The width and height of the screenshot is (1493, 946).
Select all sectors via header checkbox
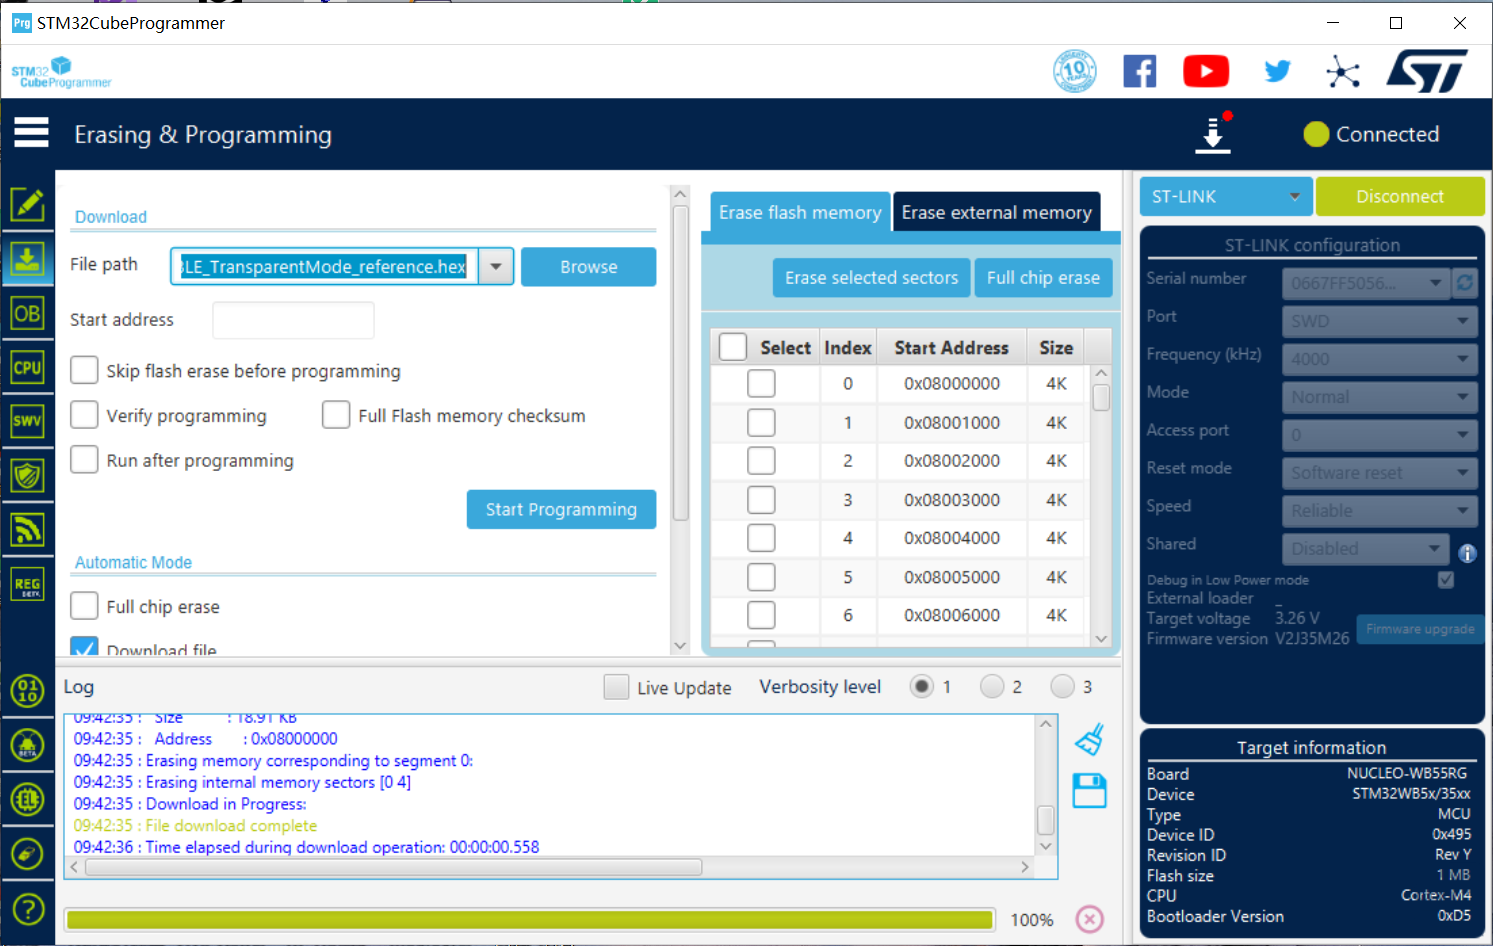[733, 347]
